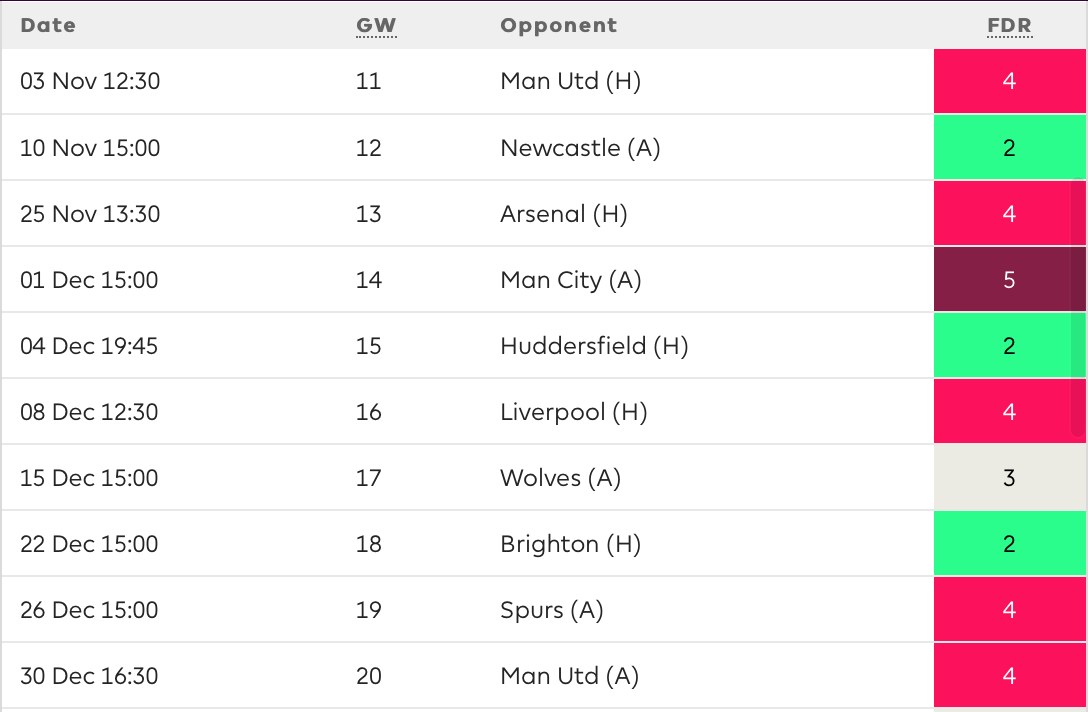Select the Man Utd (A) gameweek 20 fixture
Image resolution: width=1088 pixels, height=712 pixels.
tap(544, 675)
